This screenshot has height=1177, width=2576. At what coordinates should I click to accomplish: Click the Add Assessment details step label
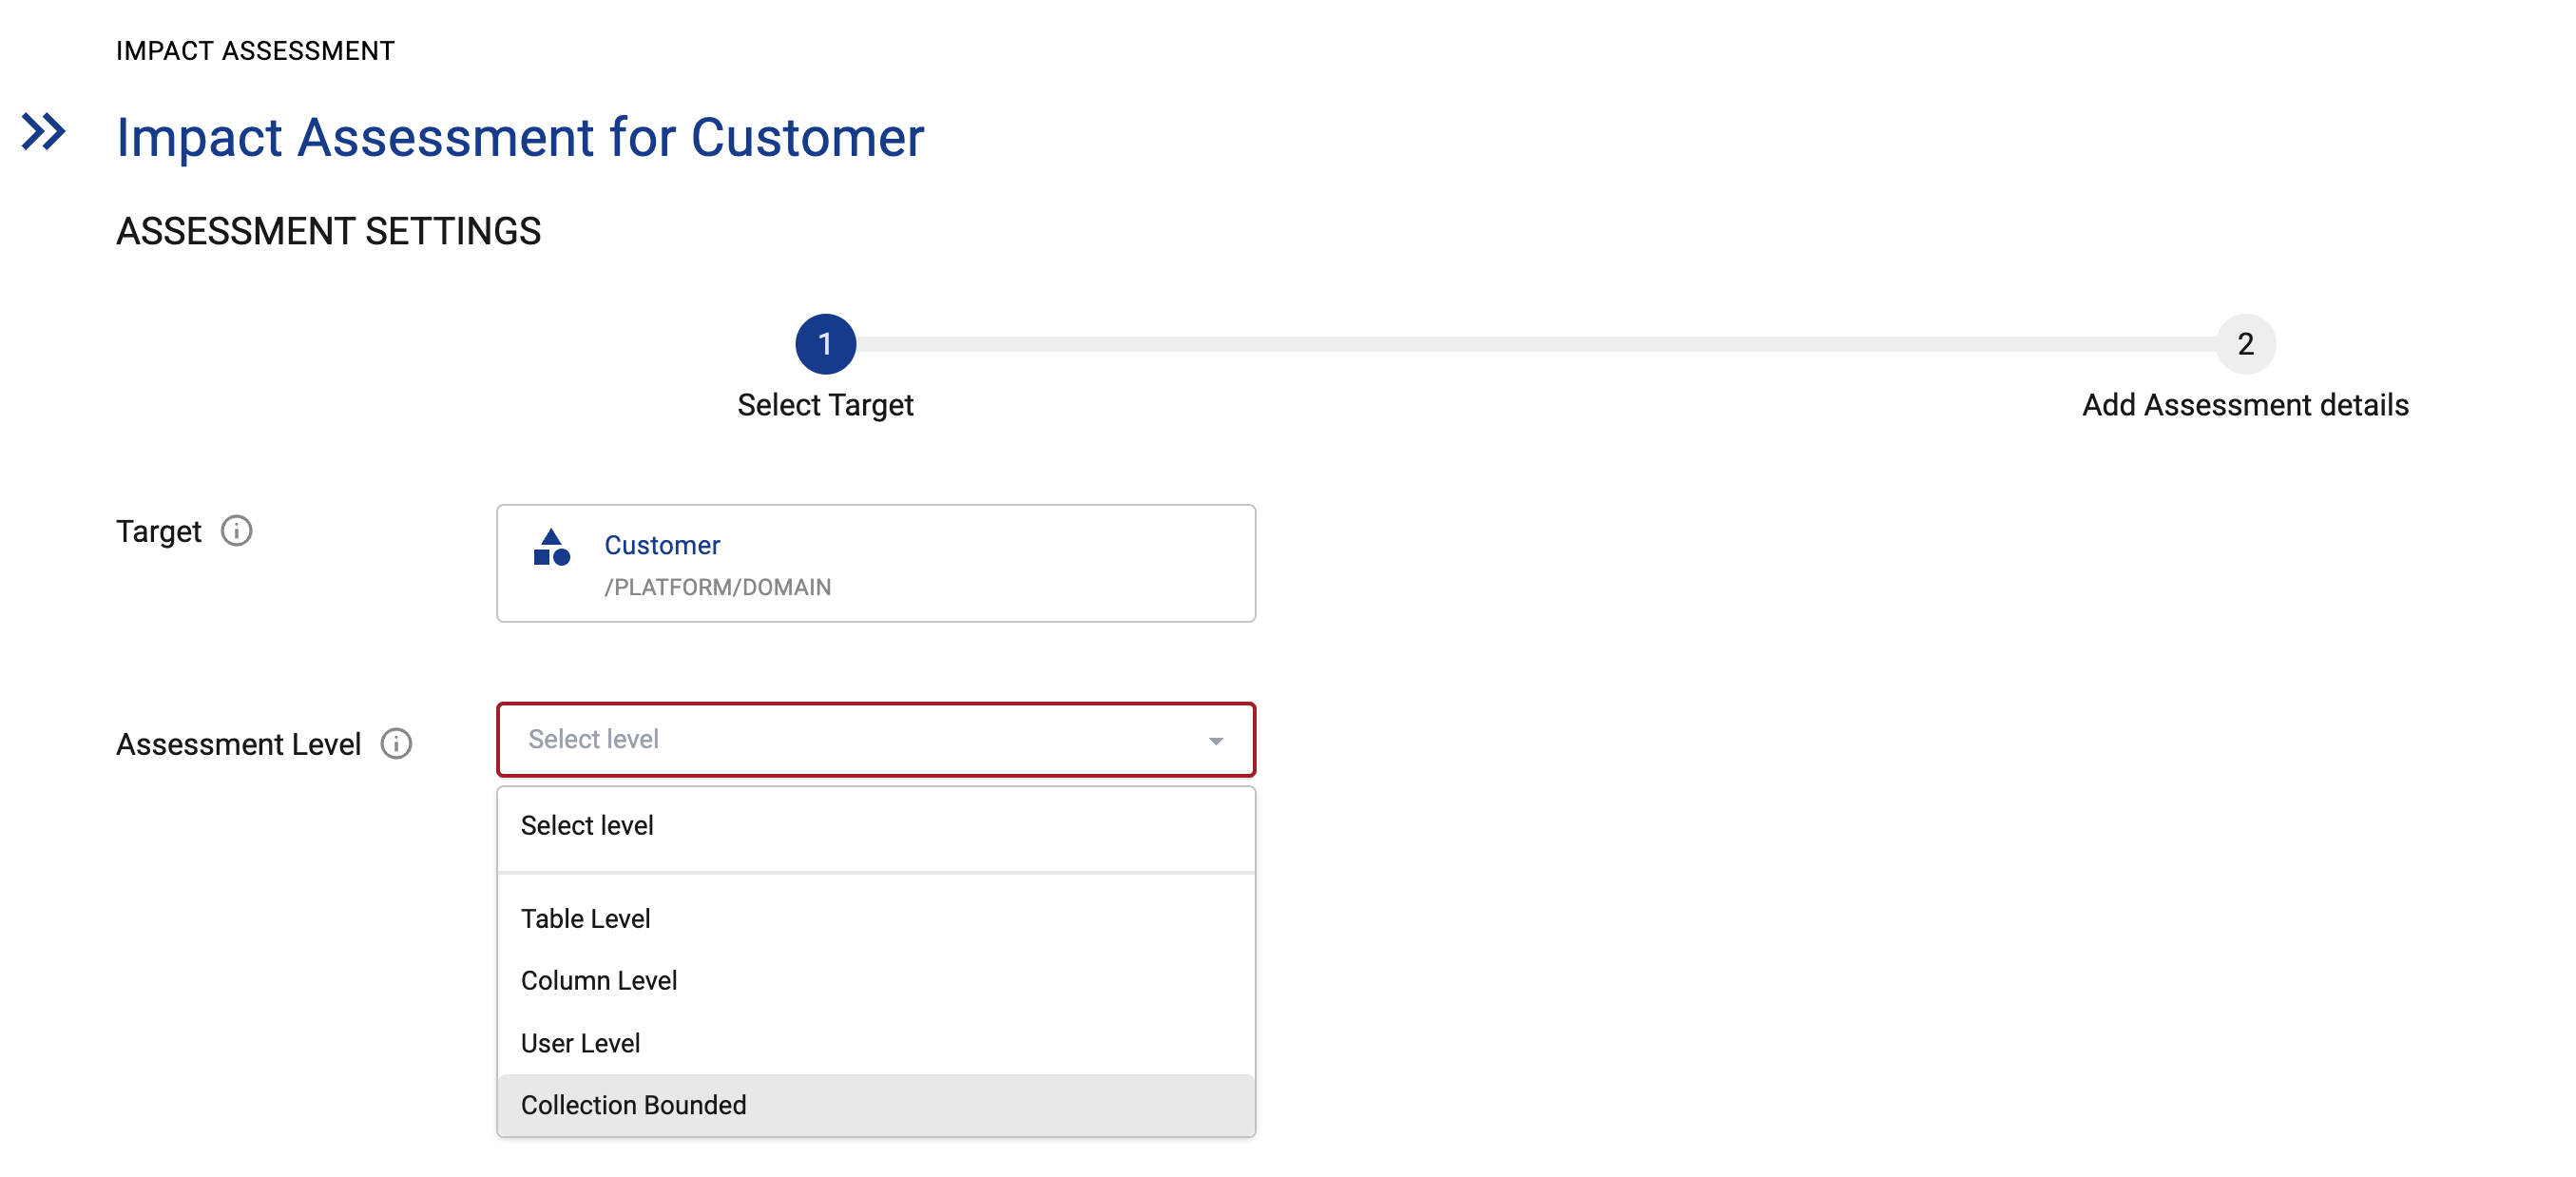point(2245,405)
